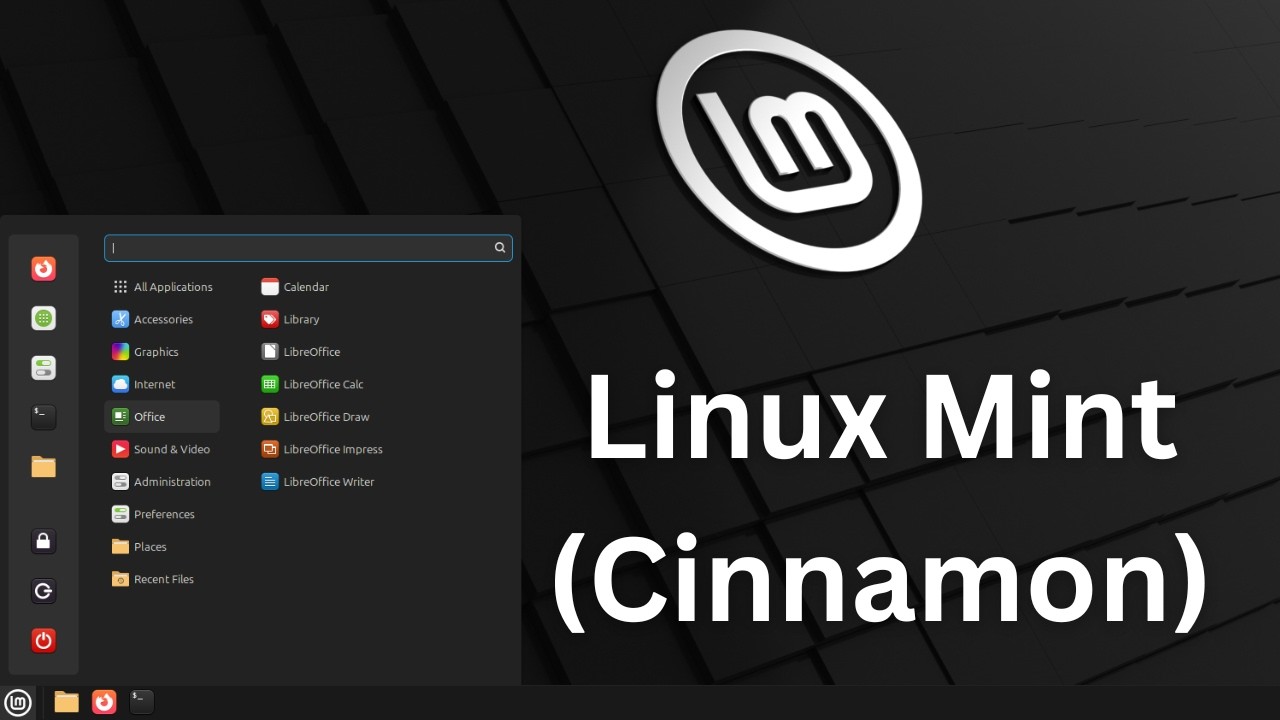1280x720 pixels.
Task: Launch Firefox from the taskbar
Action: point(104,702)
